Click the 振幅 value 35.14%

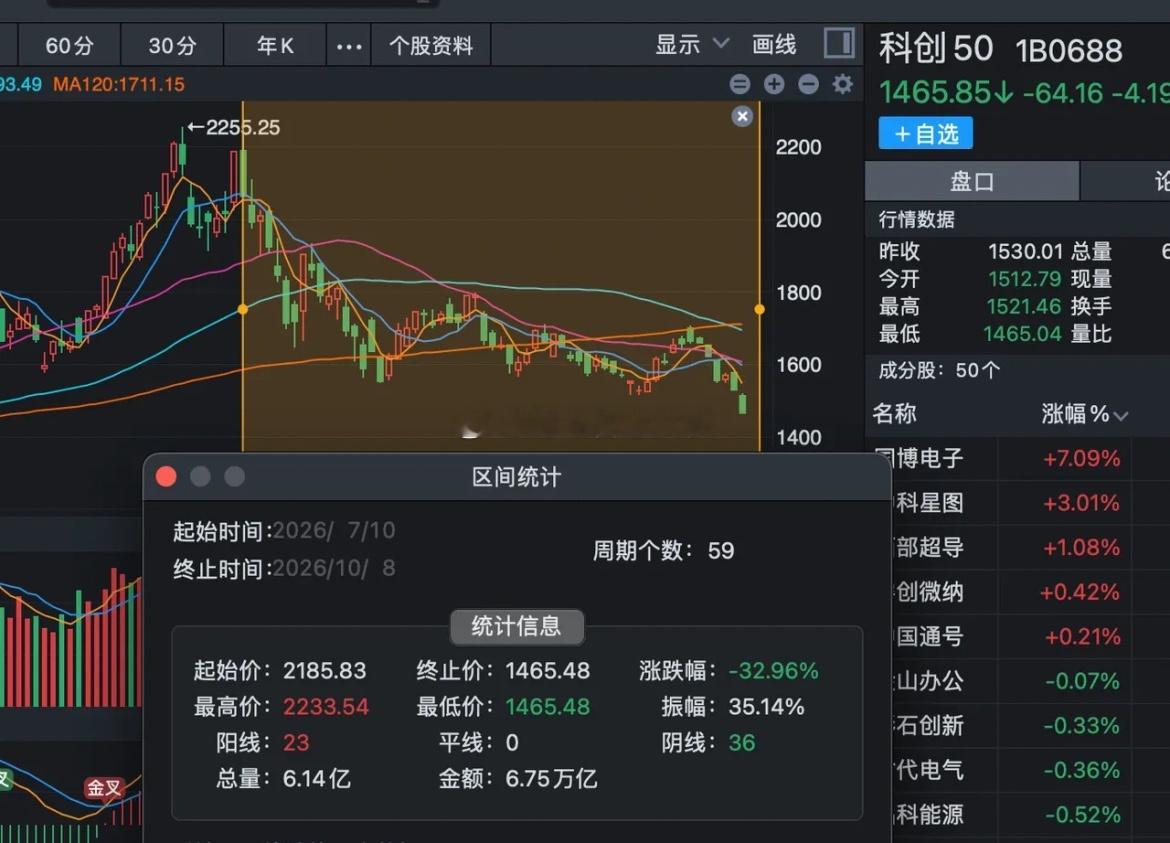point(766,706)
